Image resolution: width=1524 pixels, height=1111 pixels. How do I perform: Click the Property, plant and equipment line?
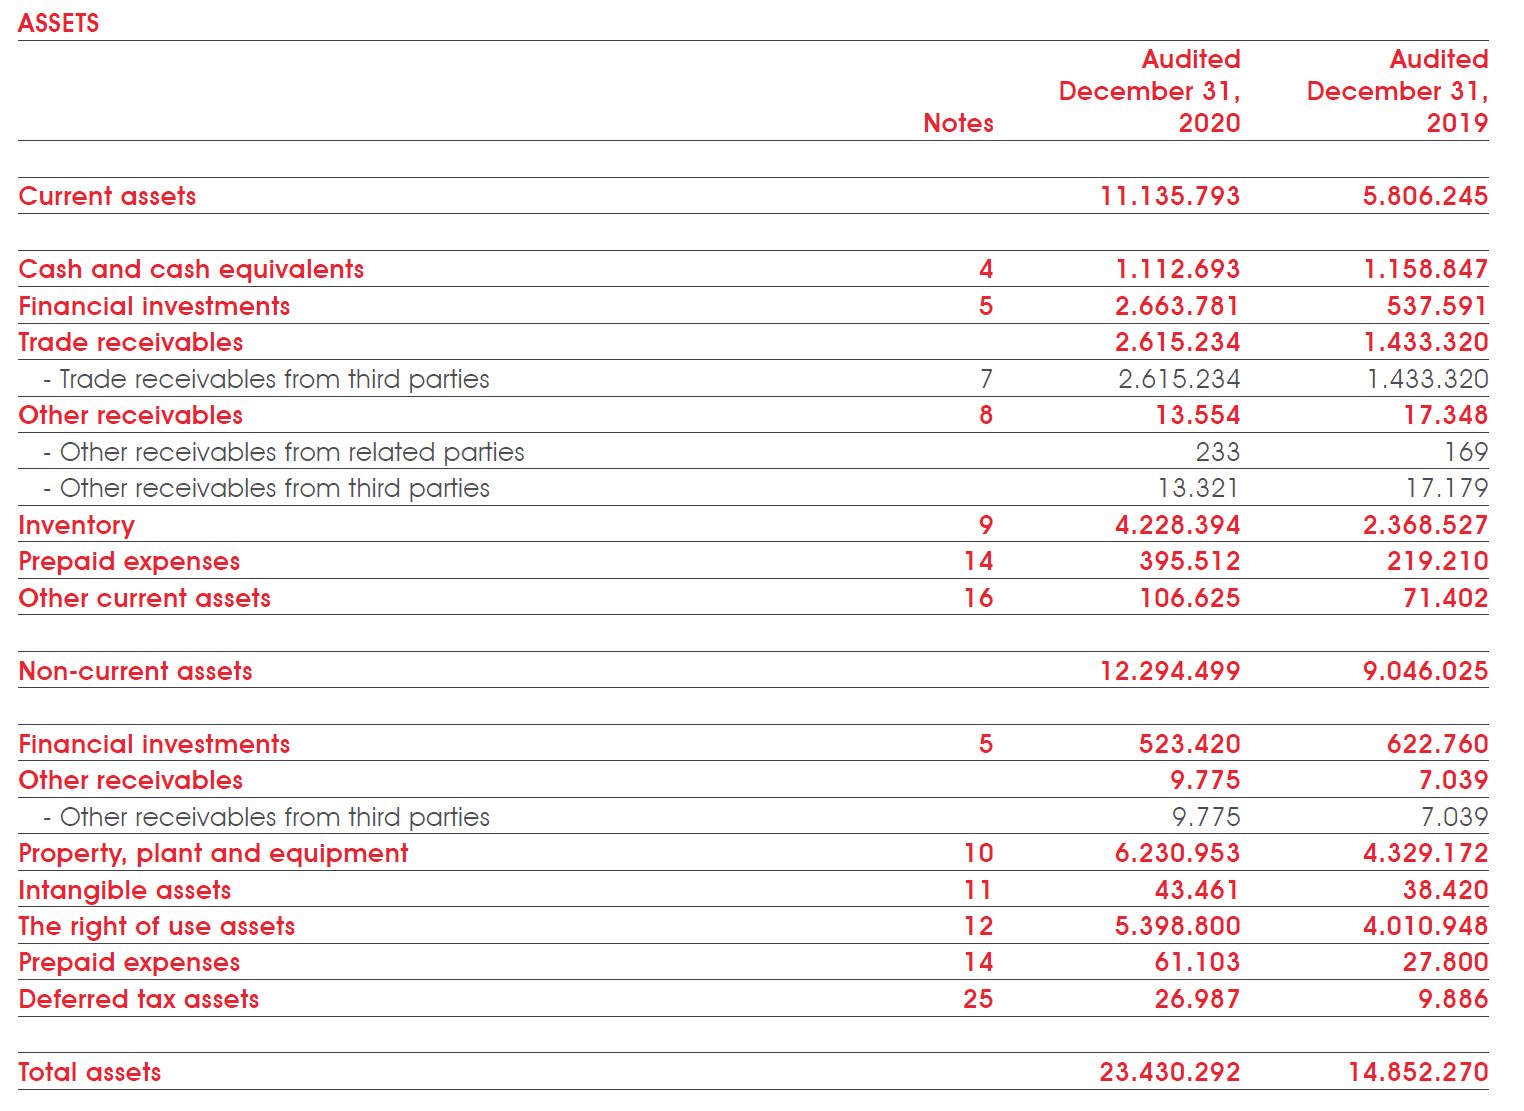(212, 853)
